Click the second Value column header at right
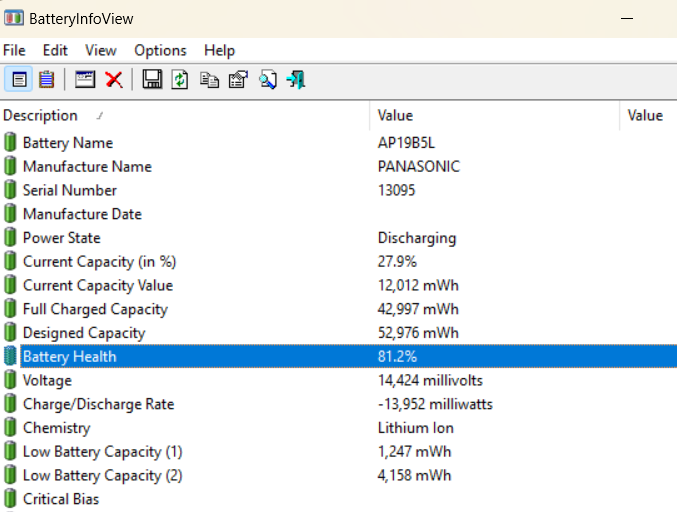This screenshot has height=512, width=677. (x=649, y=115)
